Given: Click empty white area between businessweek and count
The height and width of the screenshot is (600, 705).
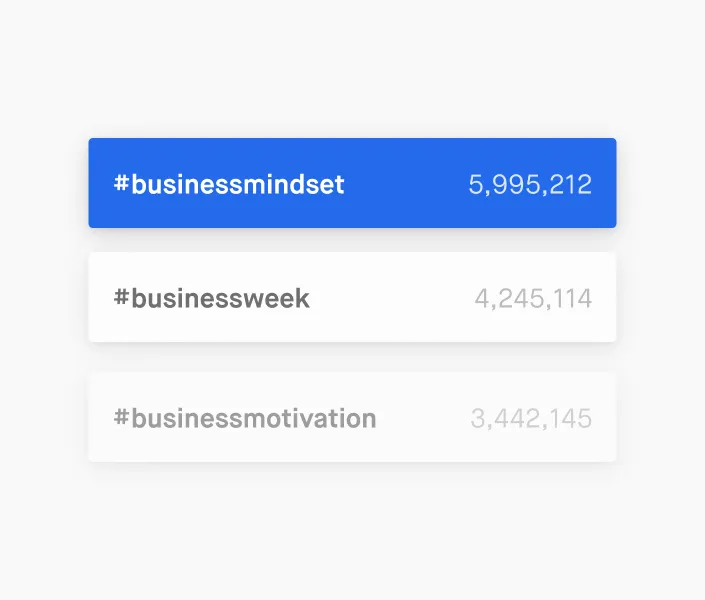Looking at the screenshot, I should tap(392, 298).
